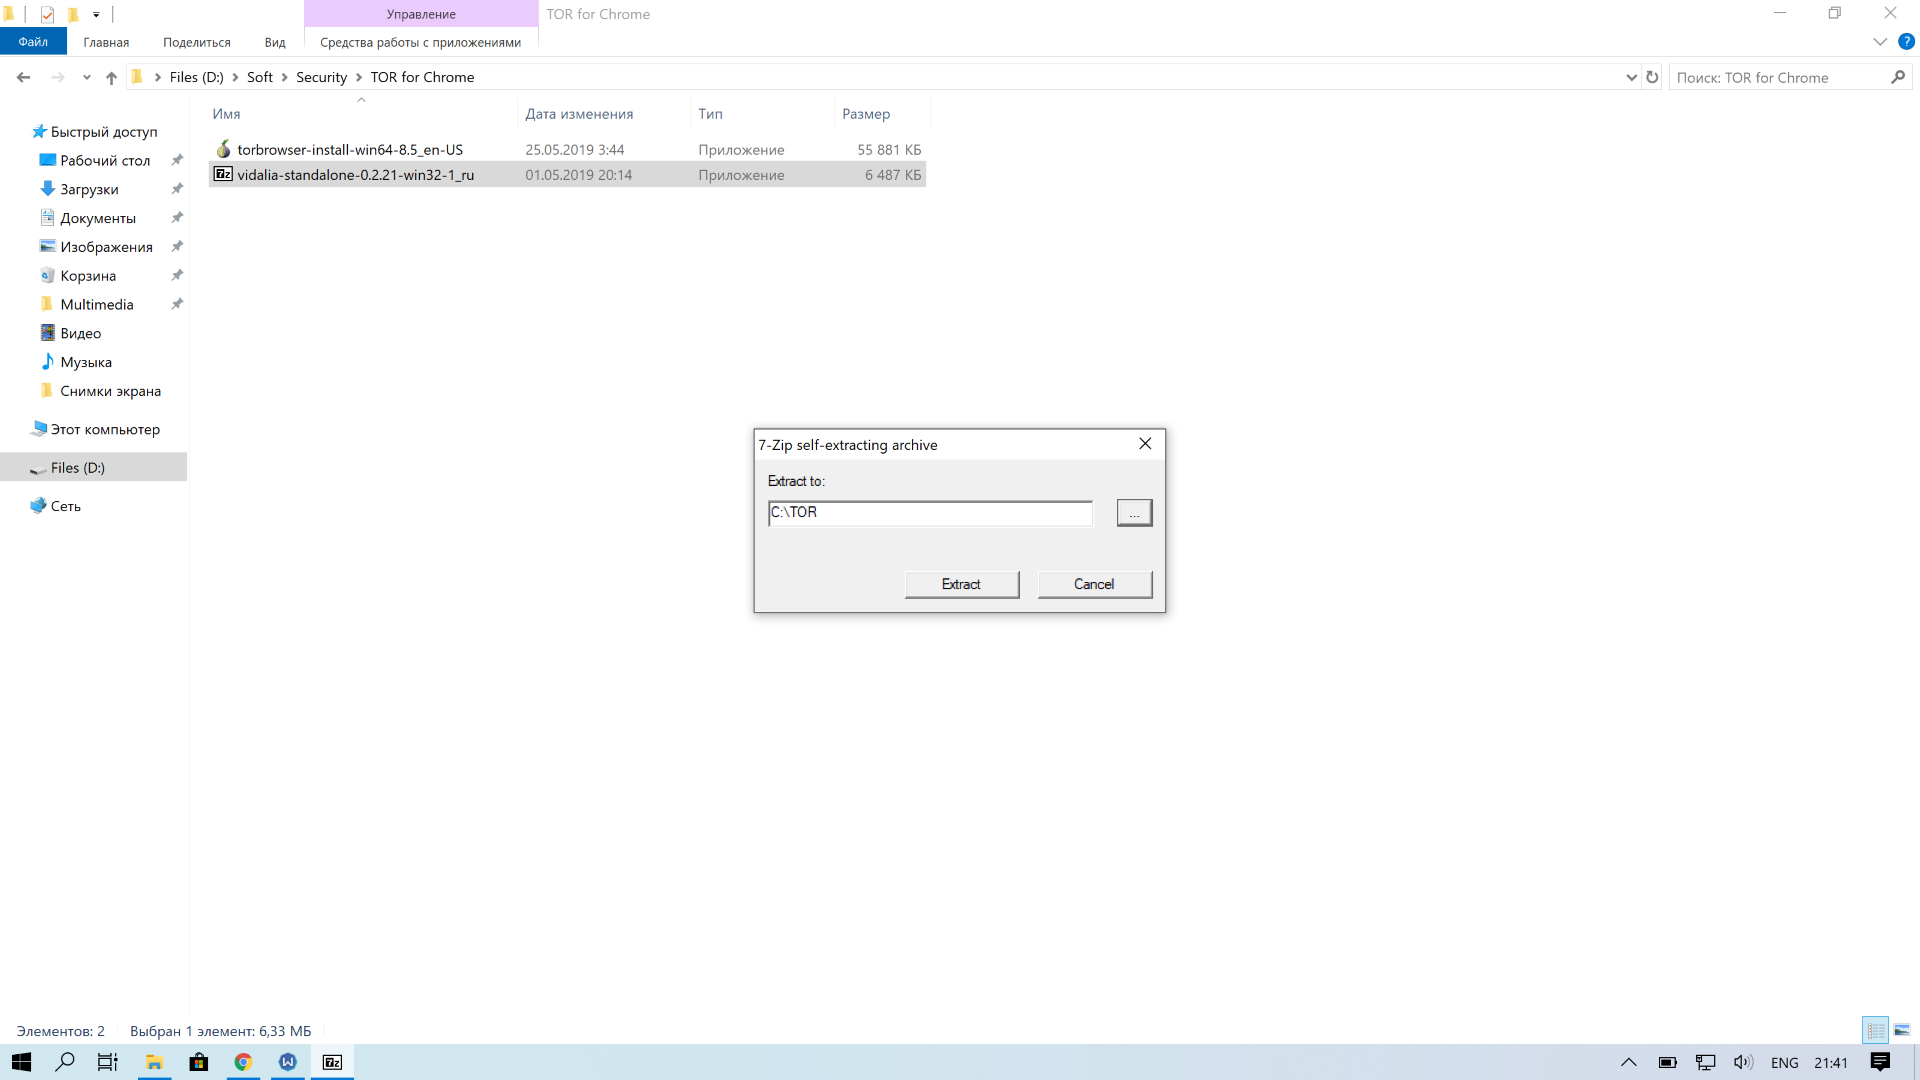
Task: Open Изображения in sidebar
Action: click(106, 247)
